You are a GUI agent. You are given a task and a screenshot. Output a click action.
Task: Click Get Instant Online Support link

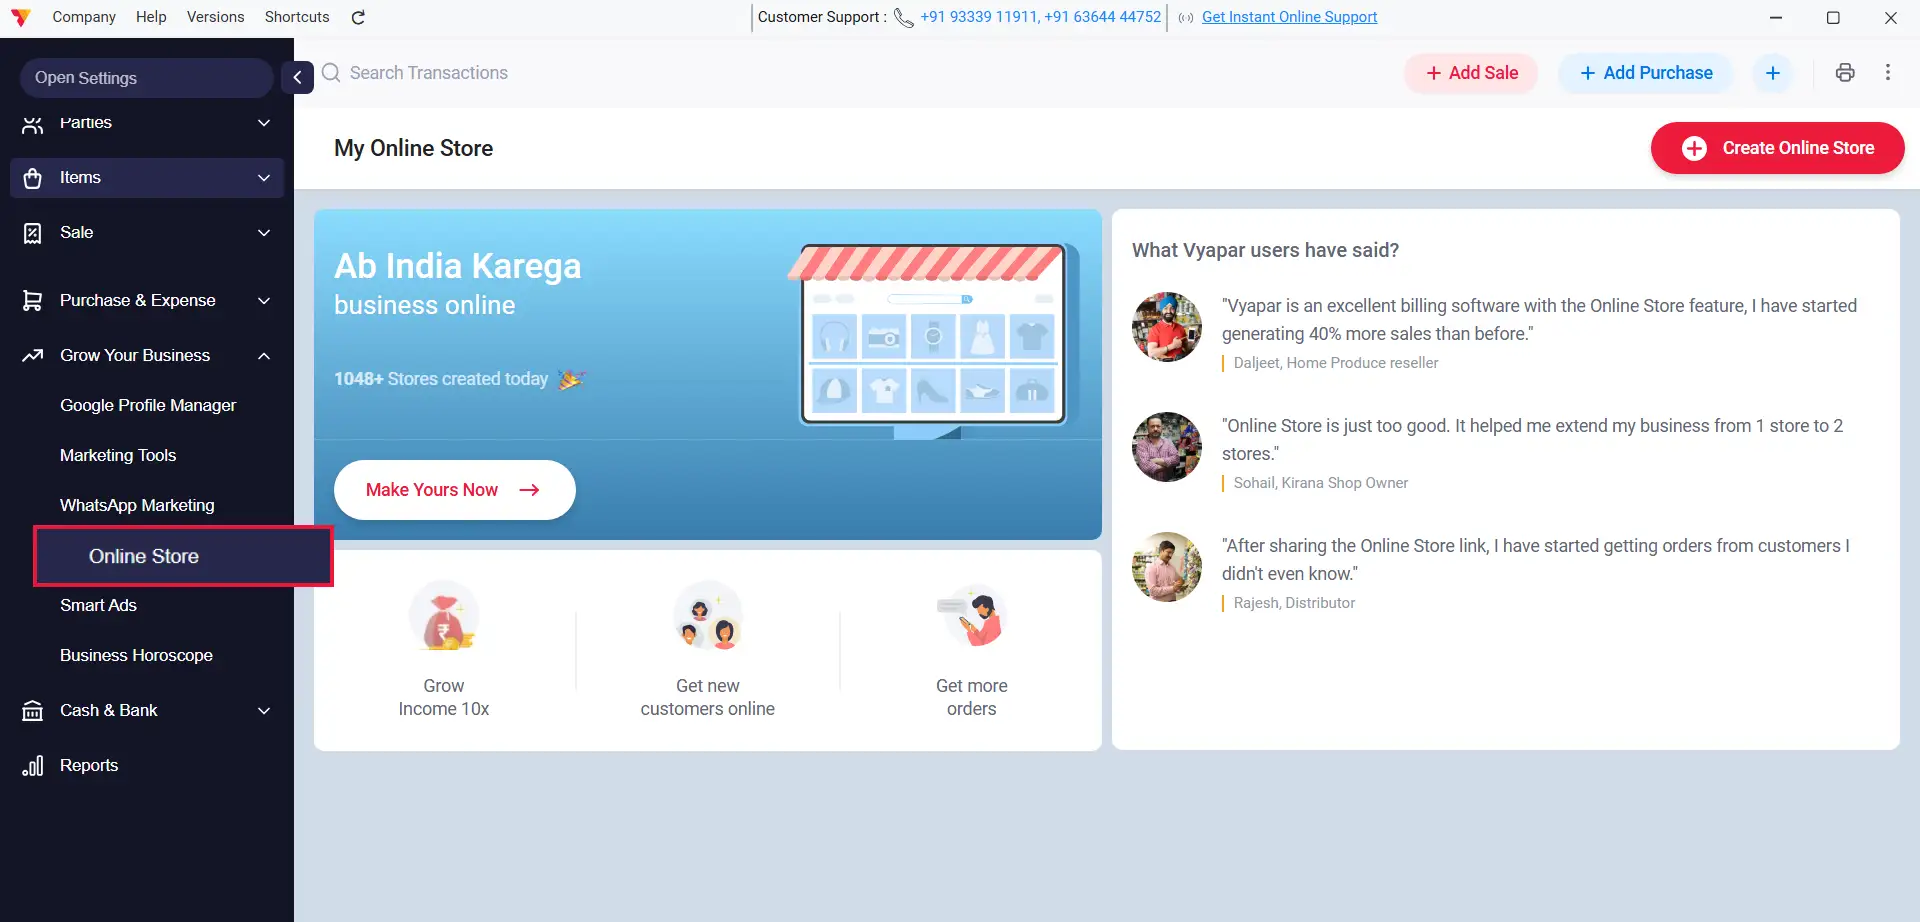(1289, 17)
